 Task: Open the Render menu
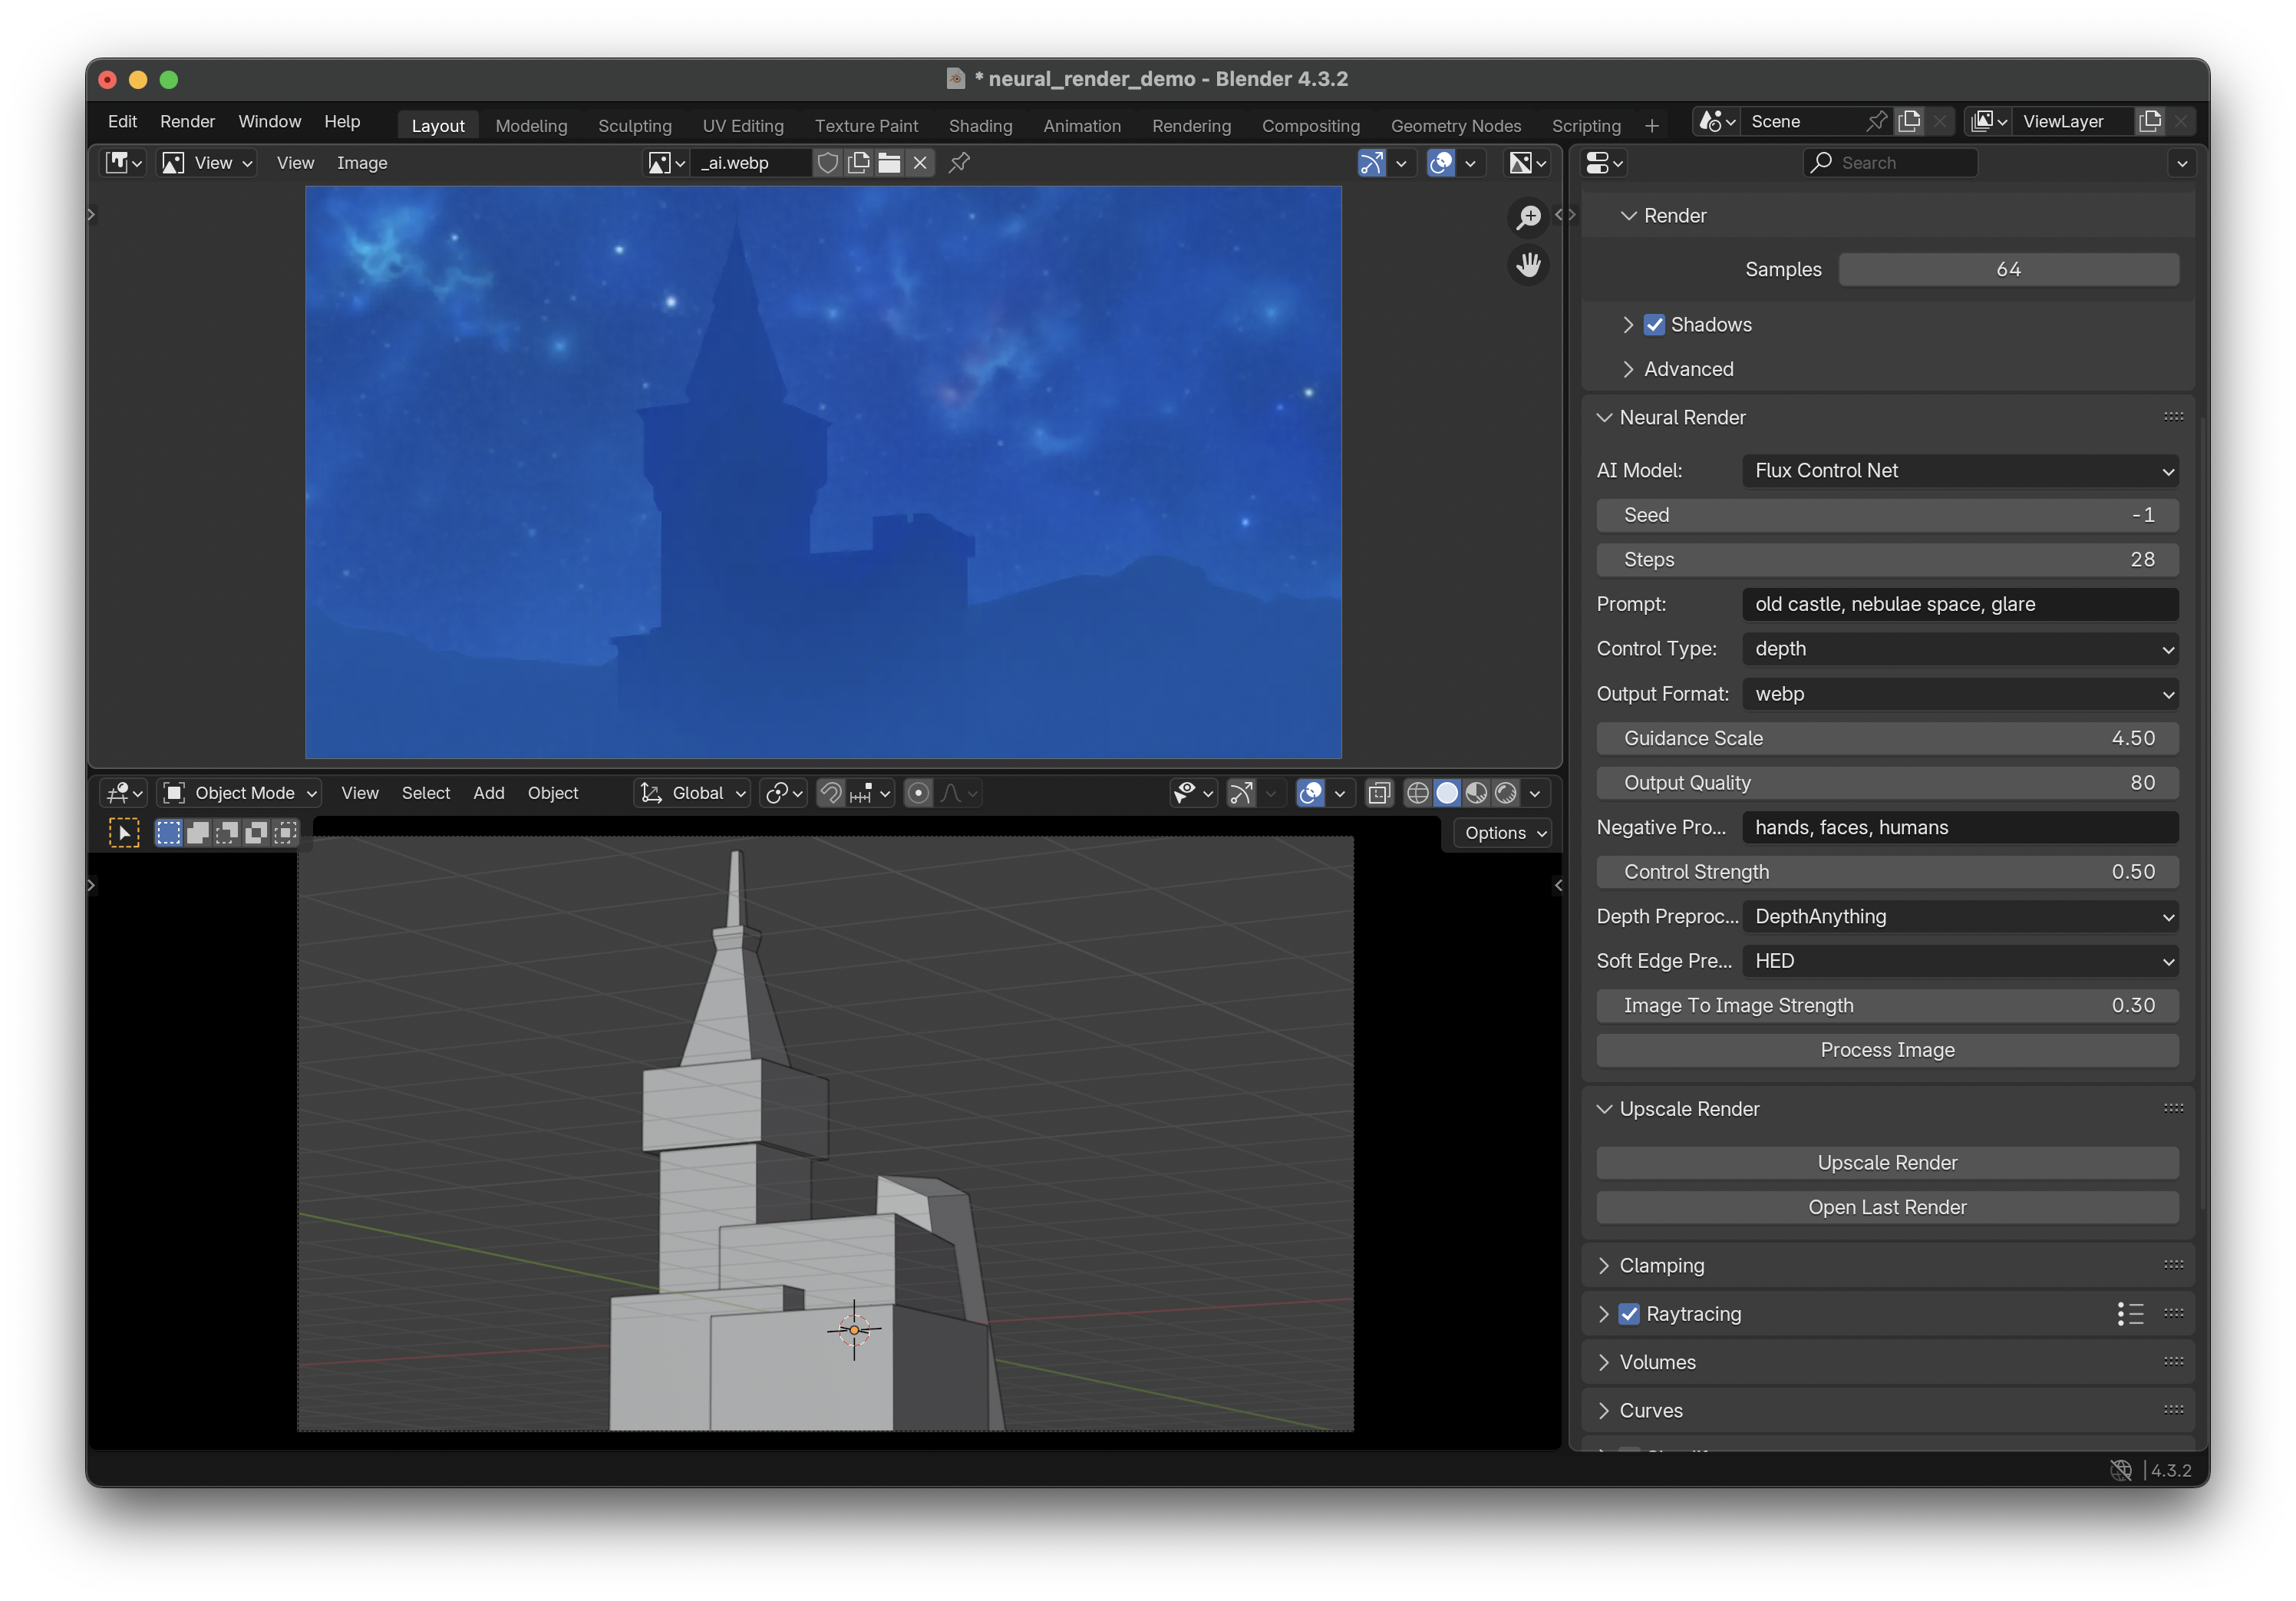tap(187, 121)
